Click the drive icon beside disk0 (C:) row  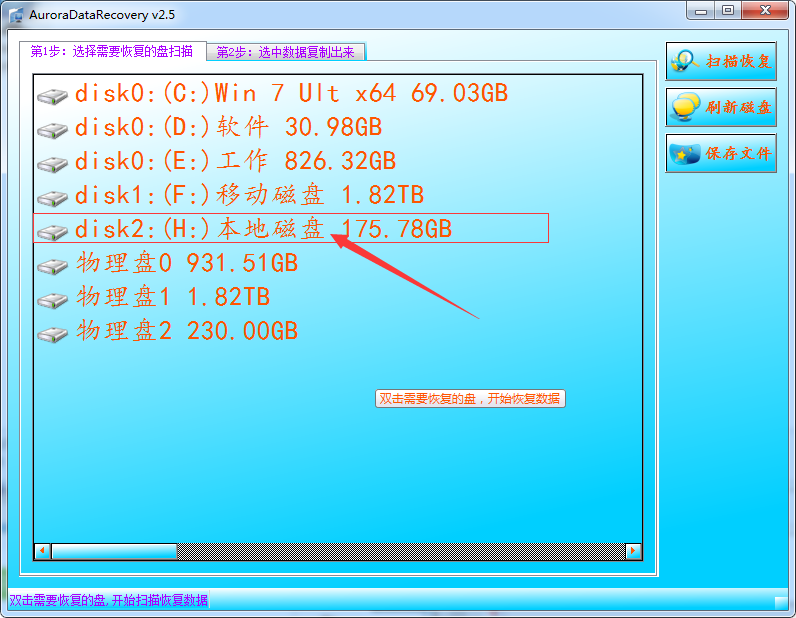(x=52, y=96)
